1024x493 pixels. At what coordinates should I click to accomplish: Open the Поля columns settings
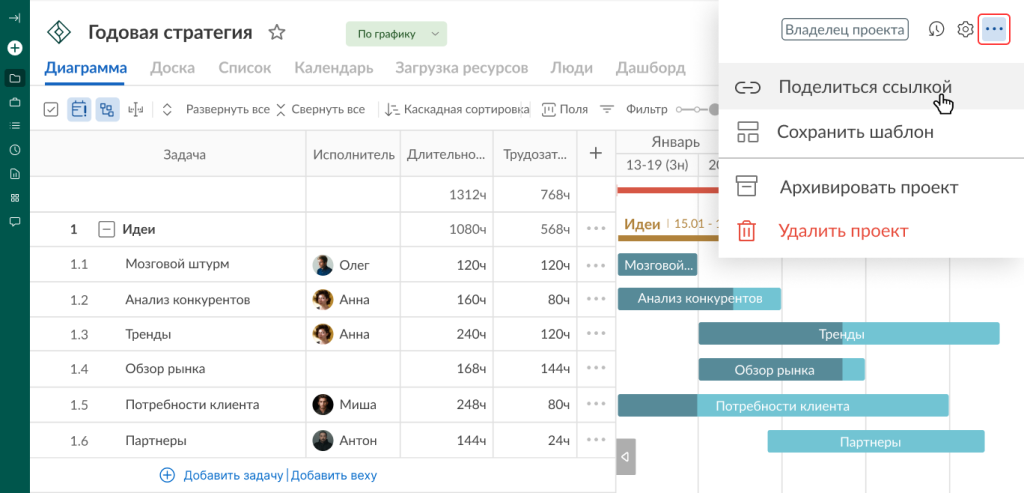click(566, 109)
